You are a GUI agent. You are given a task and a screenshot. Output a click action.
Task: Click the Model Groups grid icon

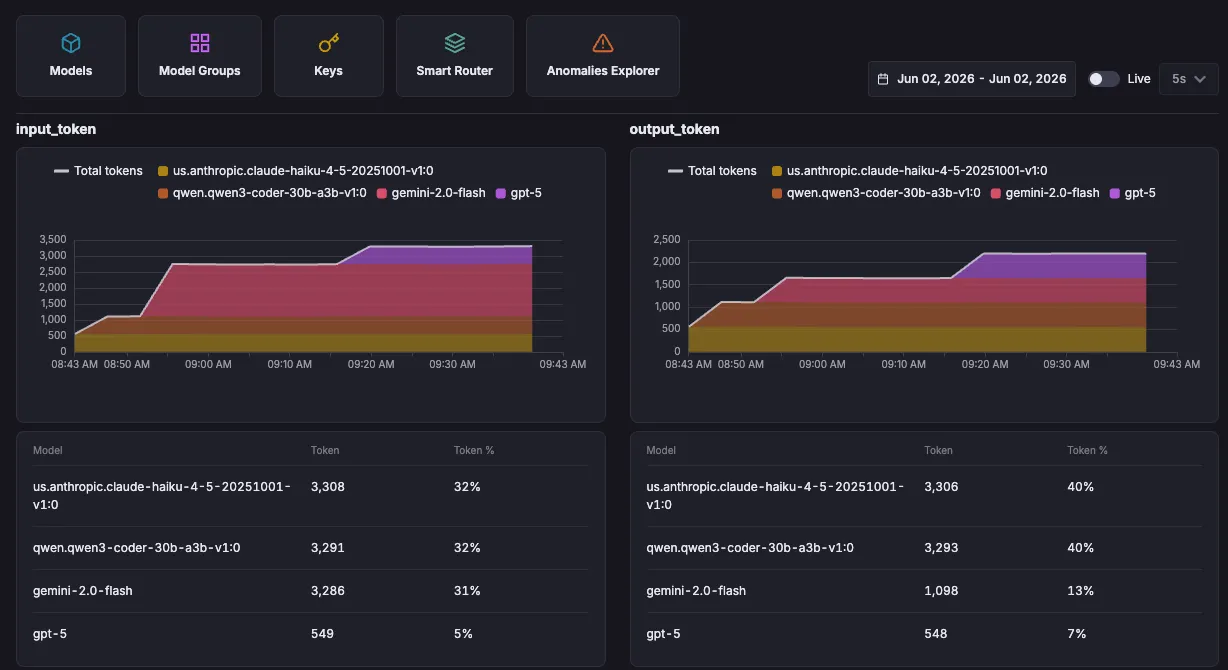coord(200,43)
